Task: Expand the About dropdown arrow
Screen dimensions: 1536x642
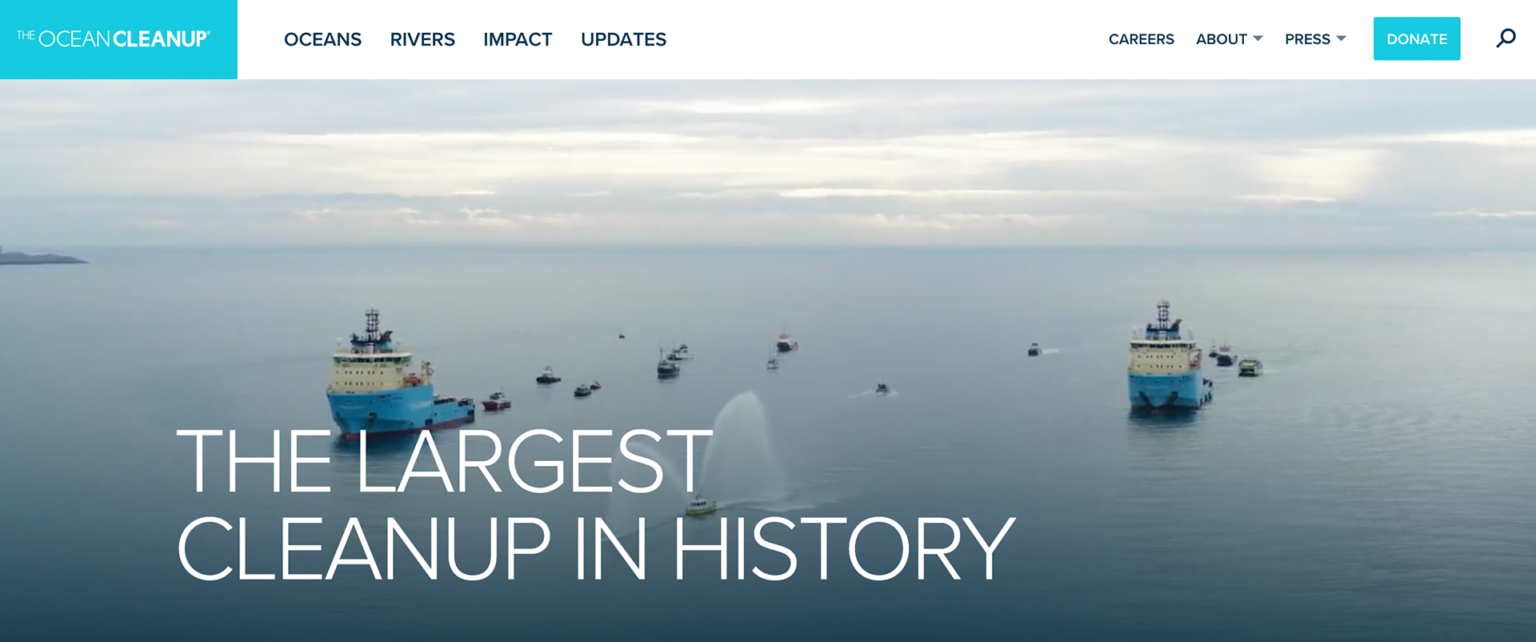Action: [1258, 39]
